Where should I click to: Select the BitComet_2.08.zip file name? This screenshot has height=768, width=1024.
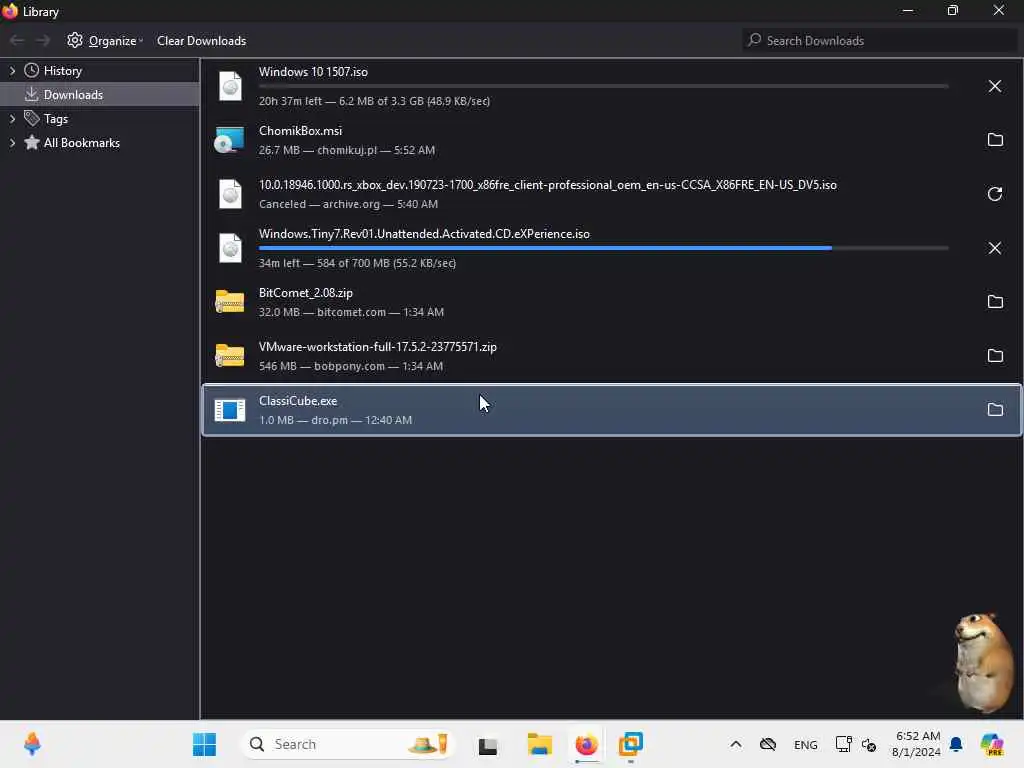pos(306,293)
